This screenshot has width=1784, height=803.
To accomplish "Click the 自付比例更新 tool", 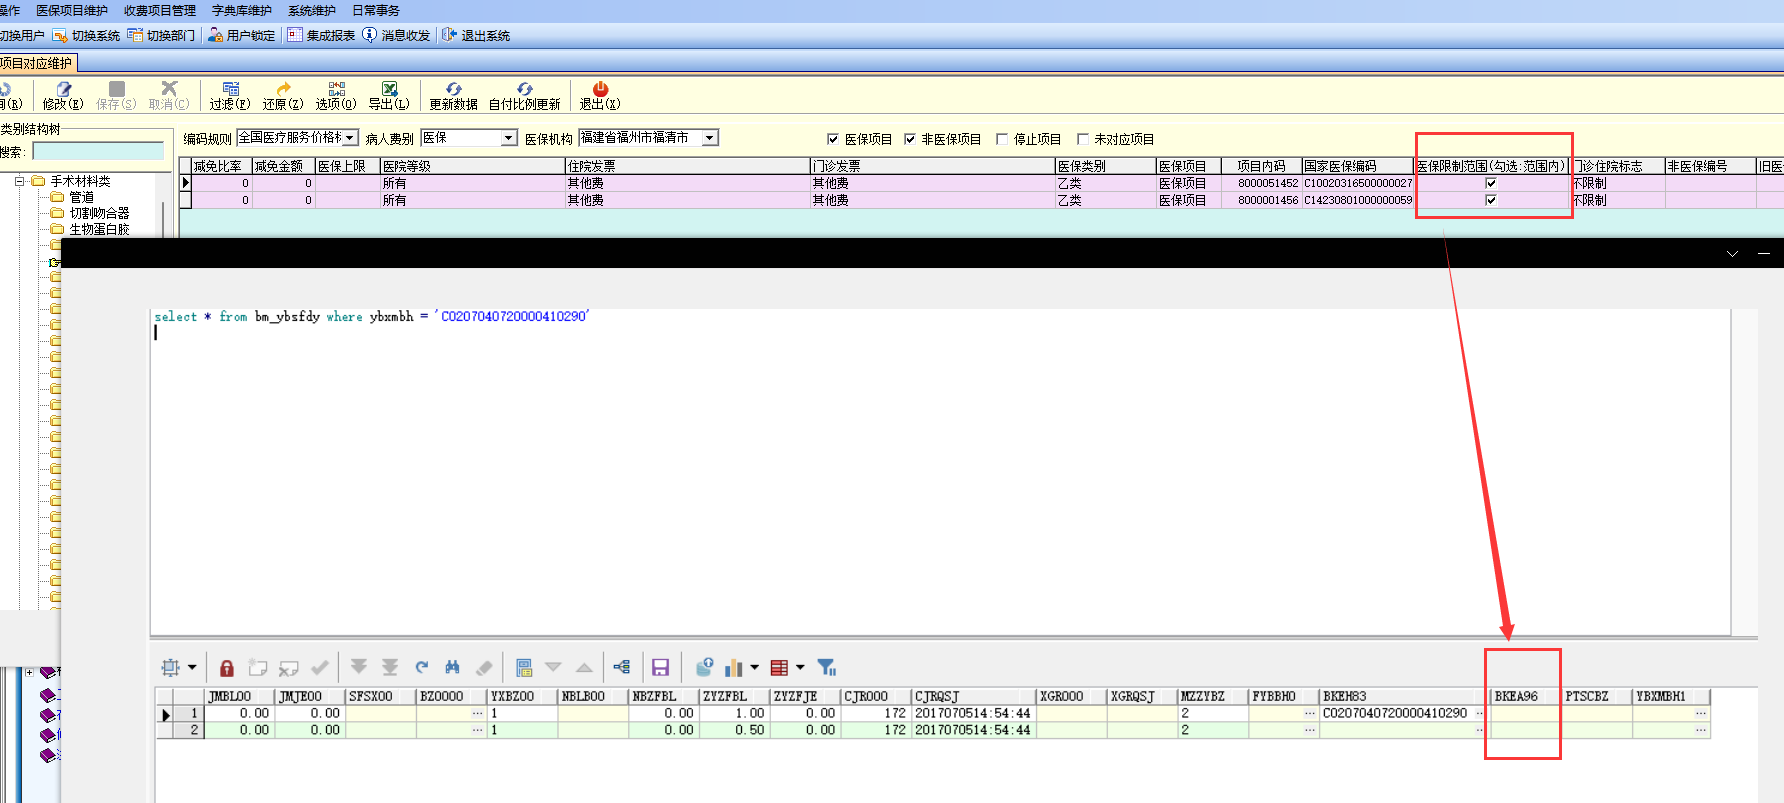I will (x=525, y=96).
